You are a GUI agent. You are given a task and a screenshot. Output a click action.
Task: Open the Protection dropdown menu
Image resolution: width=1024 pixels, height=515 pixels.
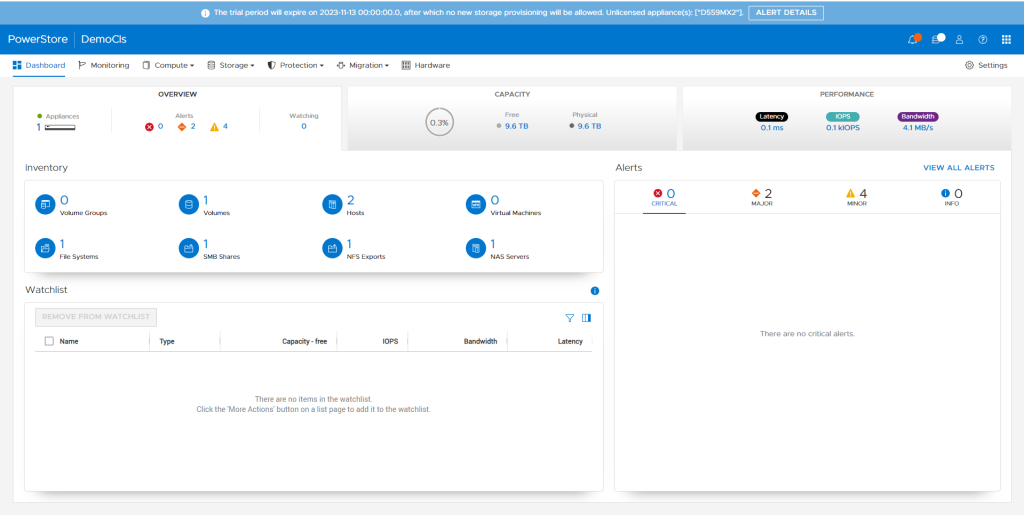coord(295,65)
